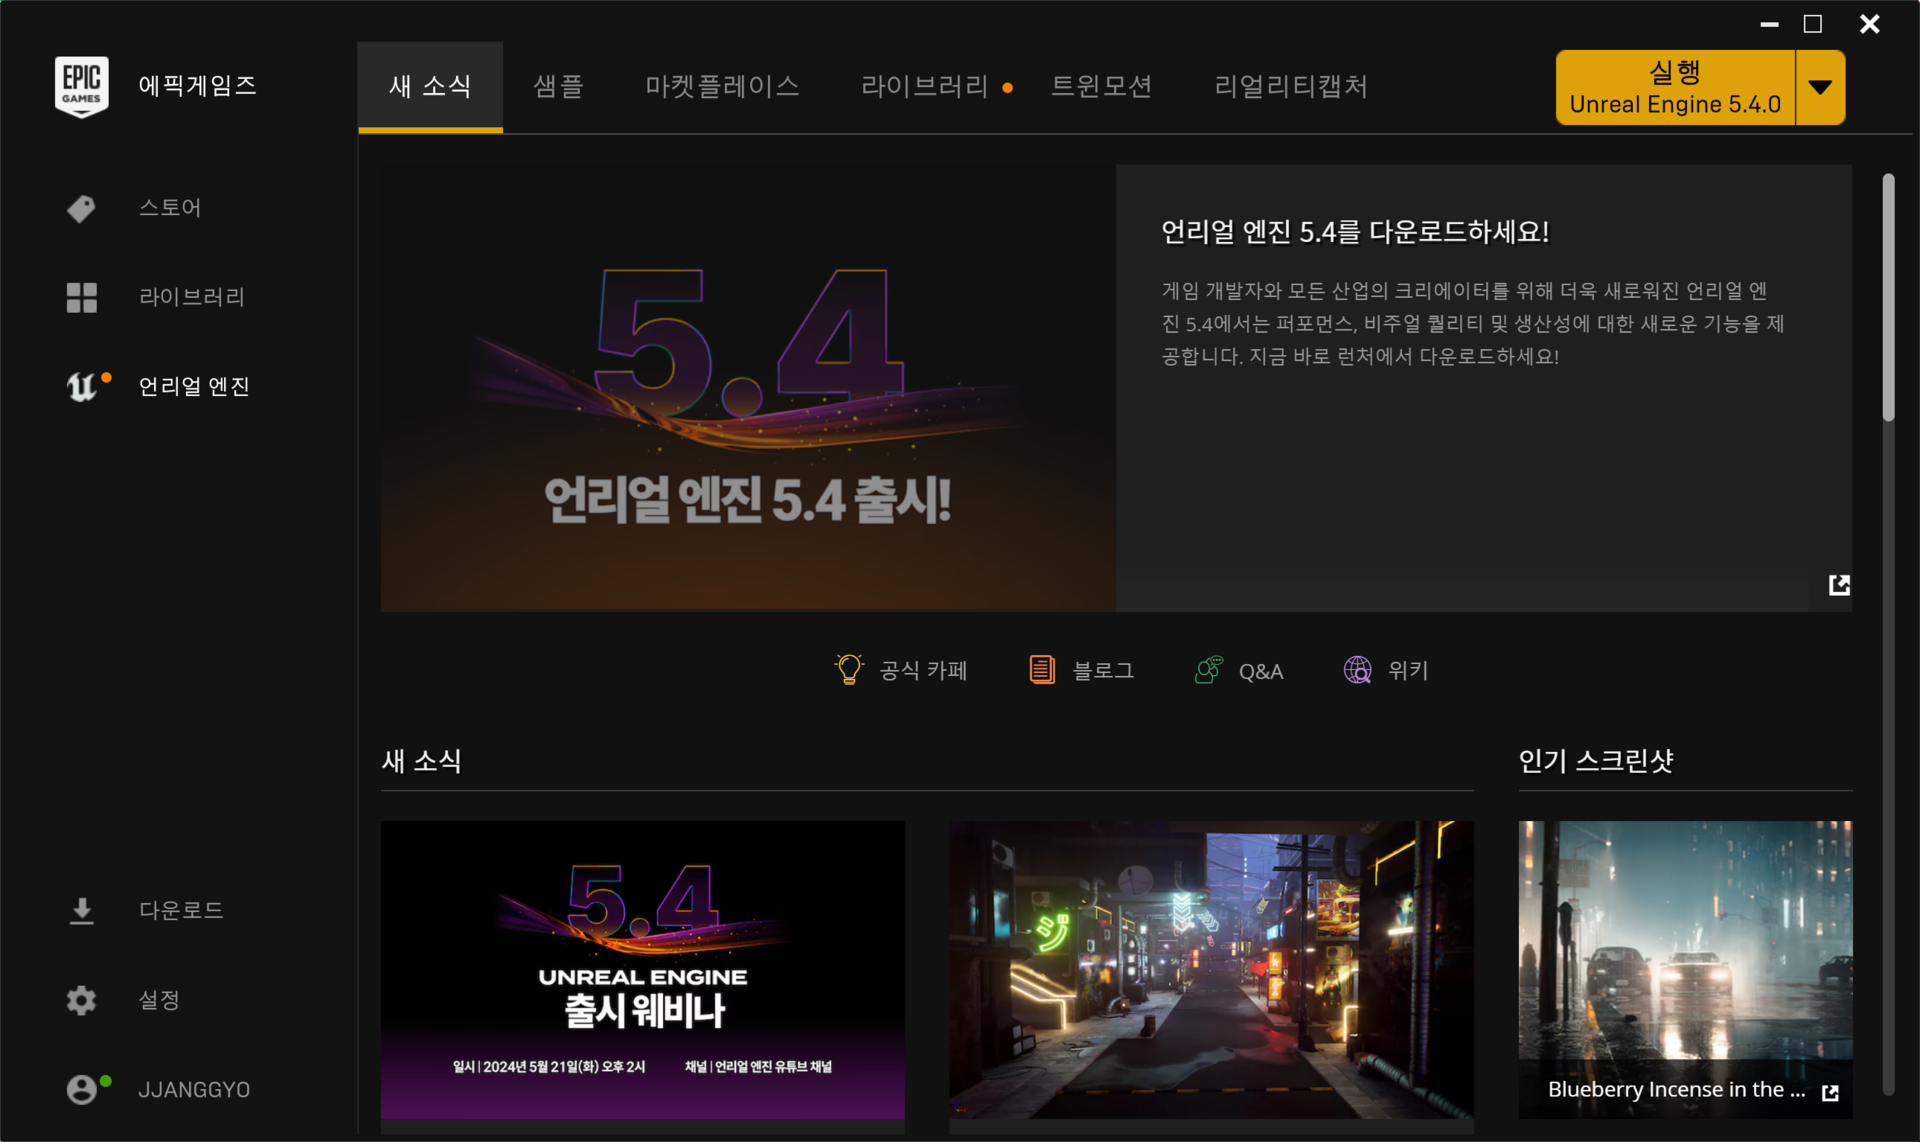
Task: Launch Unreal Engine 5.4.0 with the 실행 button
Action: 1675,88
